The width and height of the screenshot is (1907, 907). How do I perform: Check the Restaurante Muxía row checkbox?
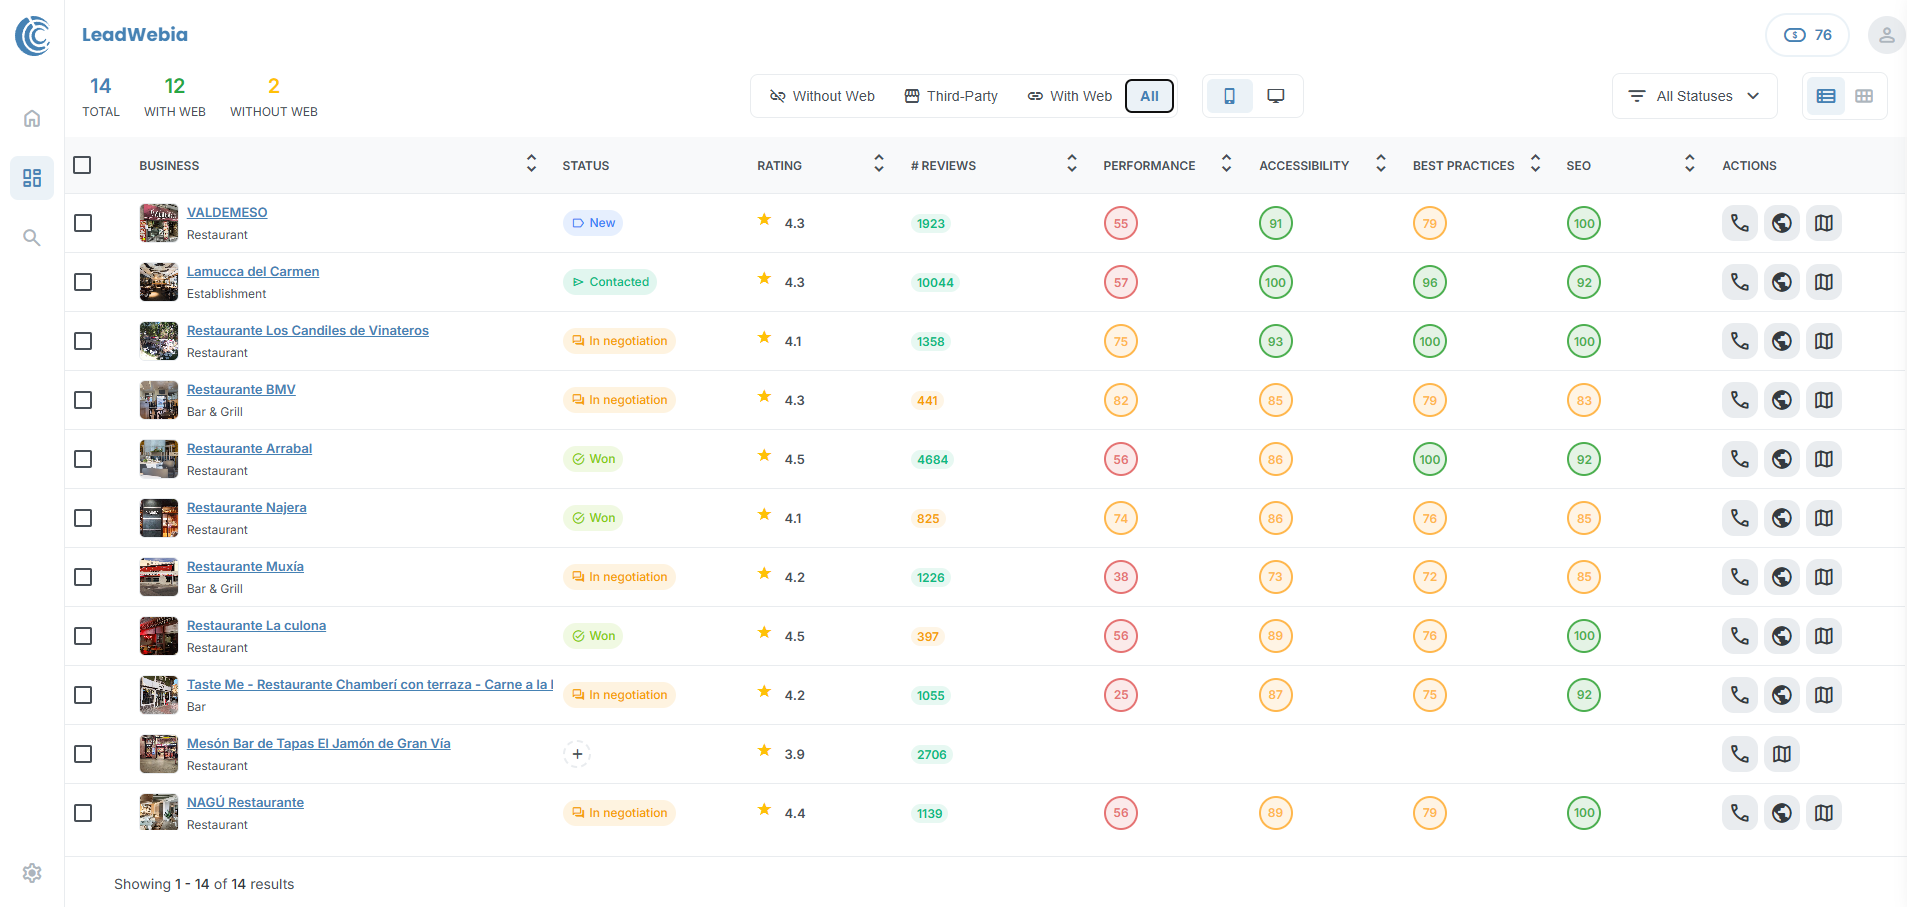pyautogui.click(x=83, y=577)
